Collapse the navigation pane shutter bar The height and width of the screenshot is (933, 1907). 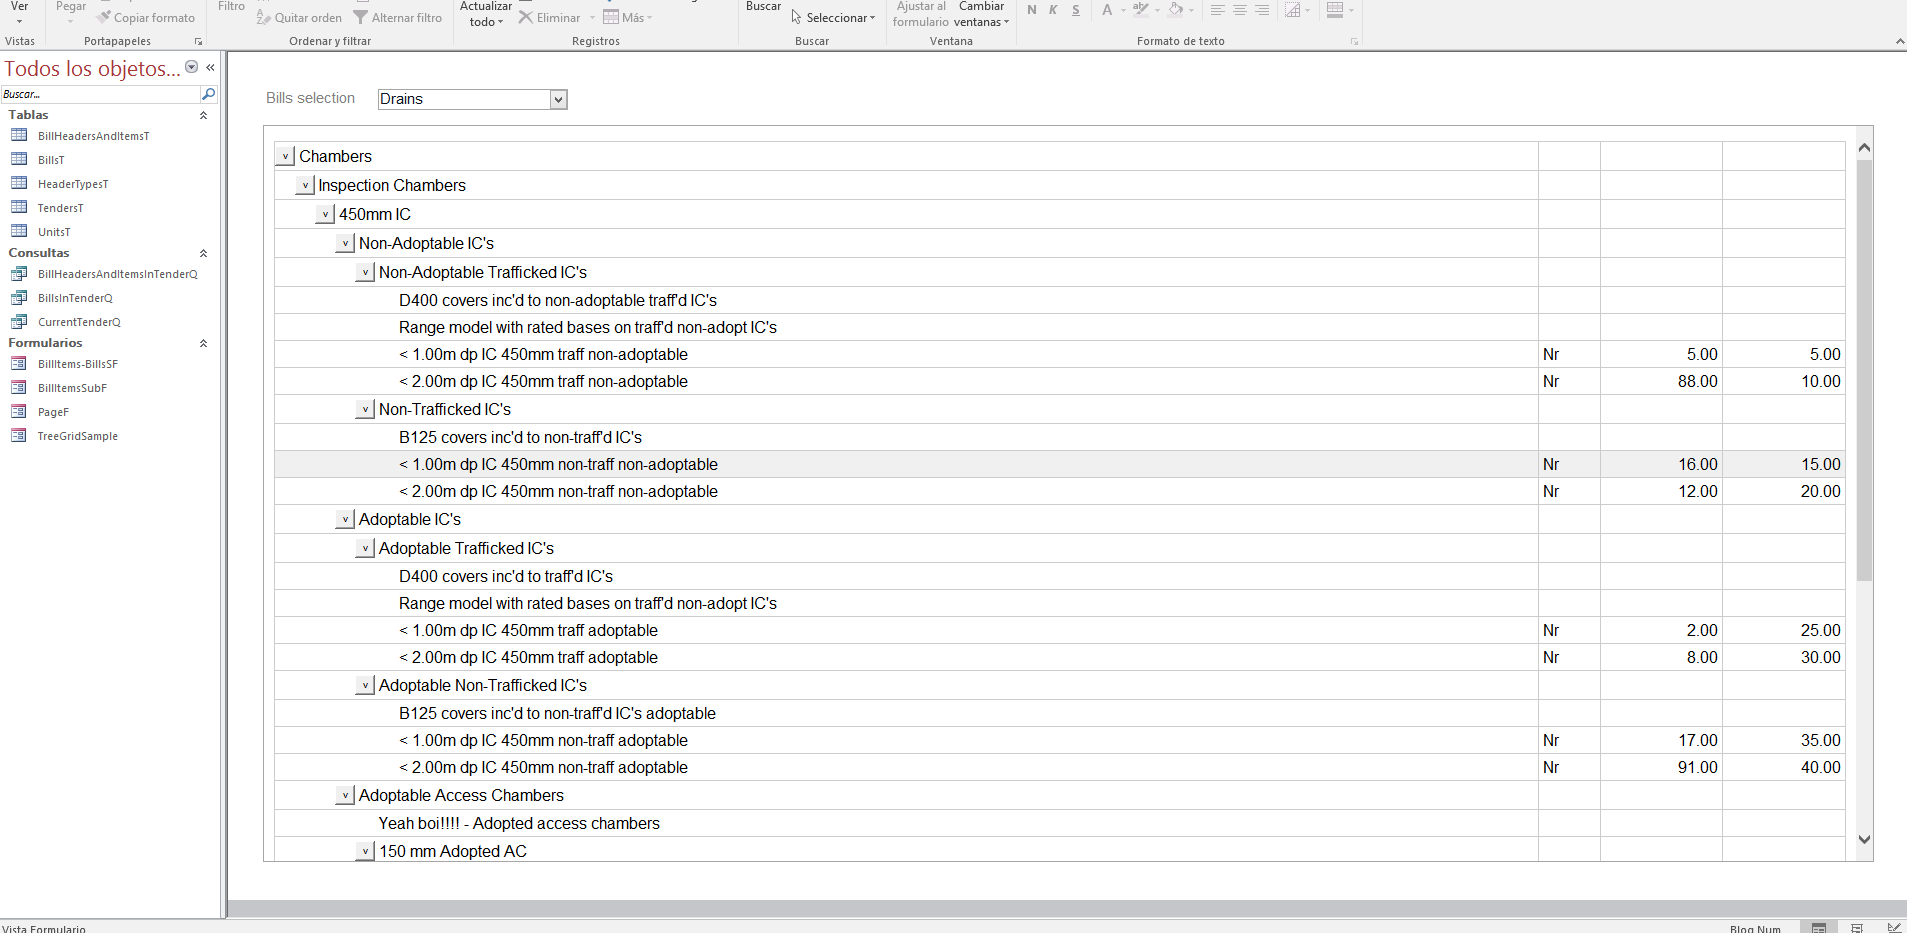pyautogui.click(x=210, y=68)
